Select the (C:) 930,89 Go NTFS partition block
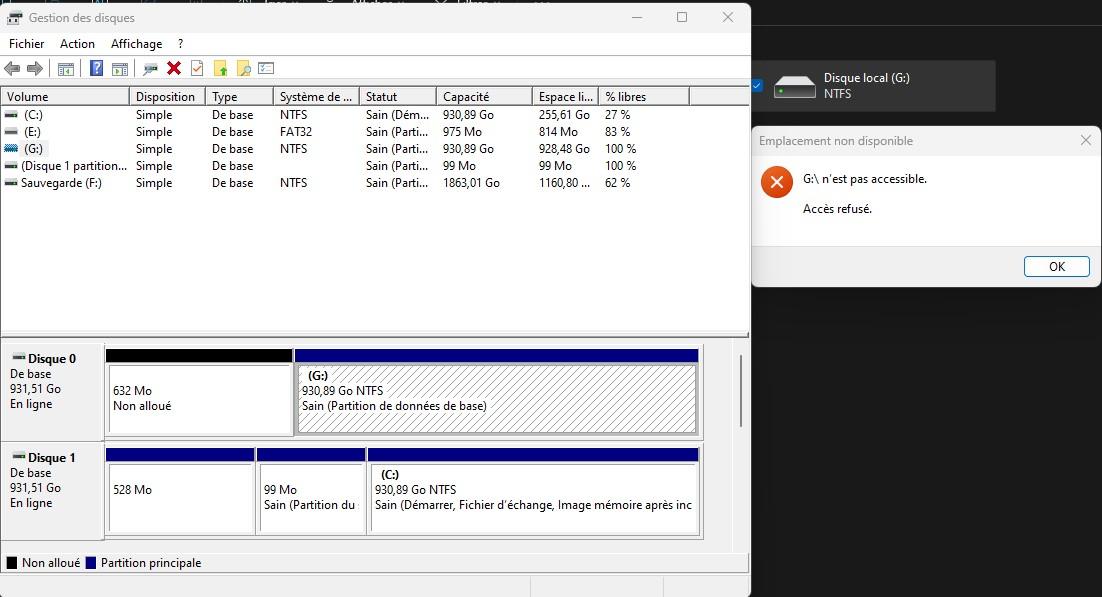The image size is (1102, 597). click(533, 492)
